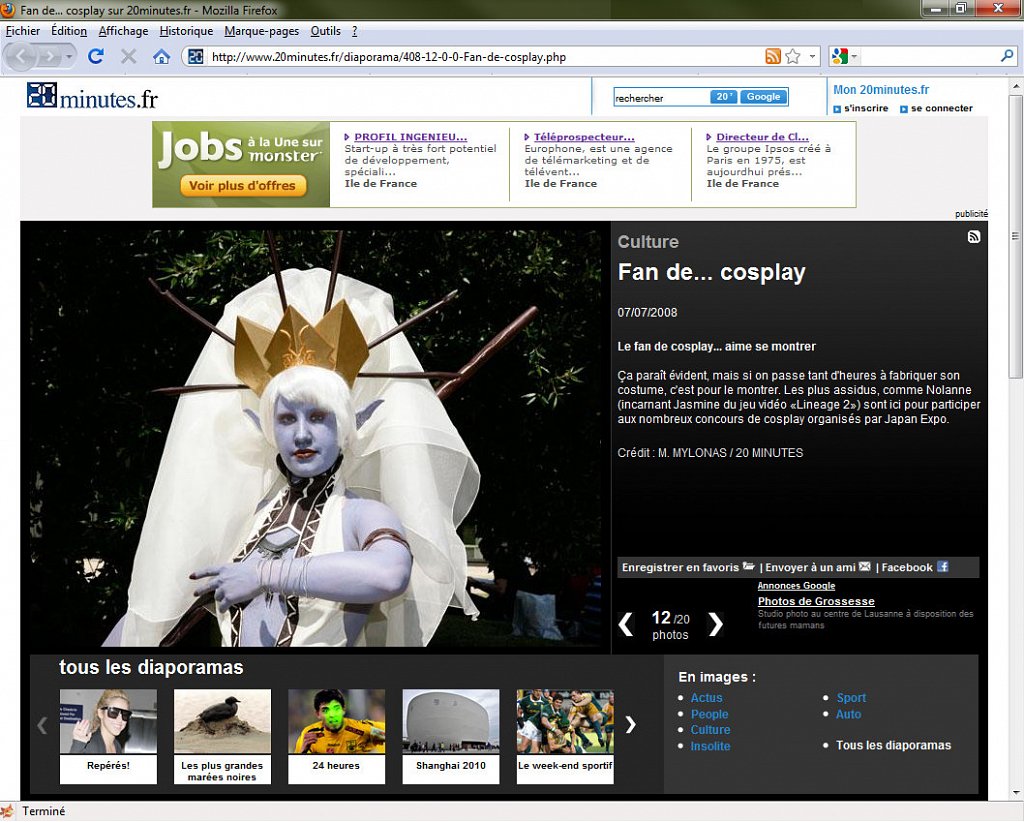
Task: Show earlier slideshows with the carousel left arrow
Action: pos(42,725)
